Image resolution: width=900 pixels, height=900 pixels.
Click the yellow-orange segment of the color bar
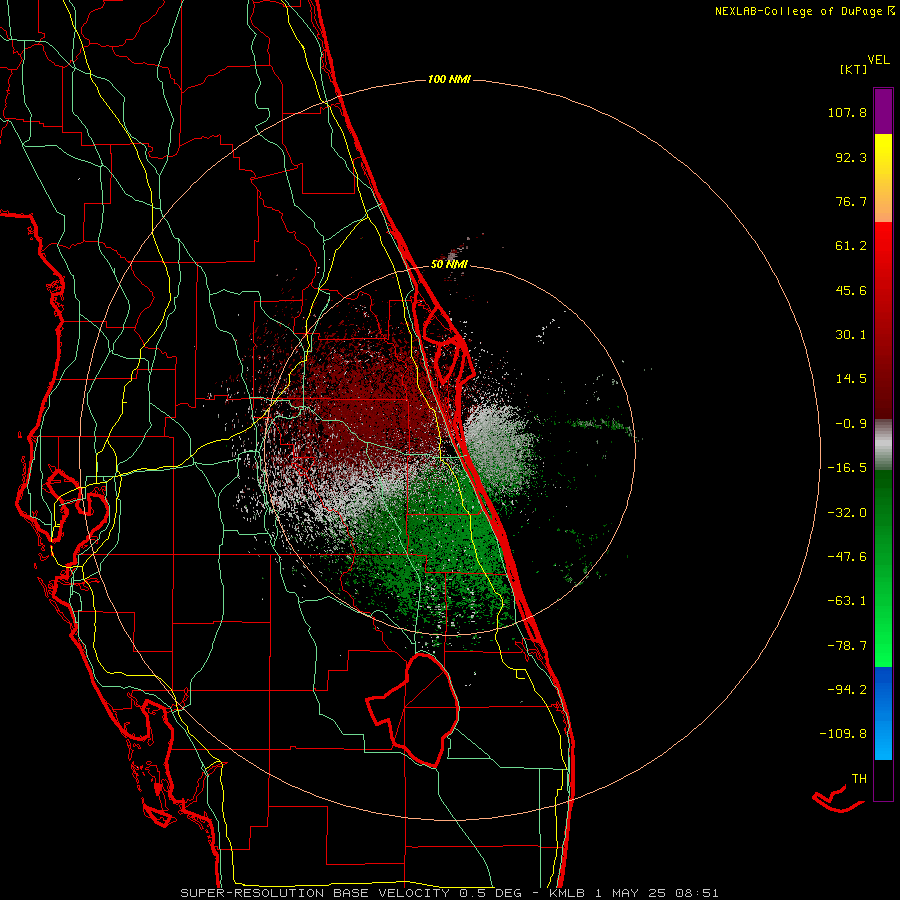coord(883,178)
